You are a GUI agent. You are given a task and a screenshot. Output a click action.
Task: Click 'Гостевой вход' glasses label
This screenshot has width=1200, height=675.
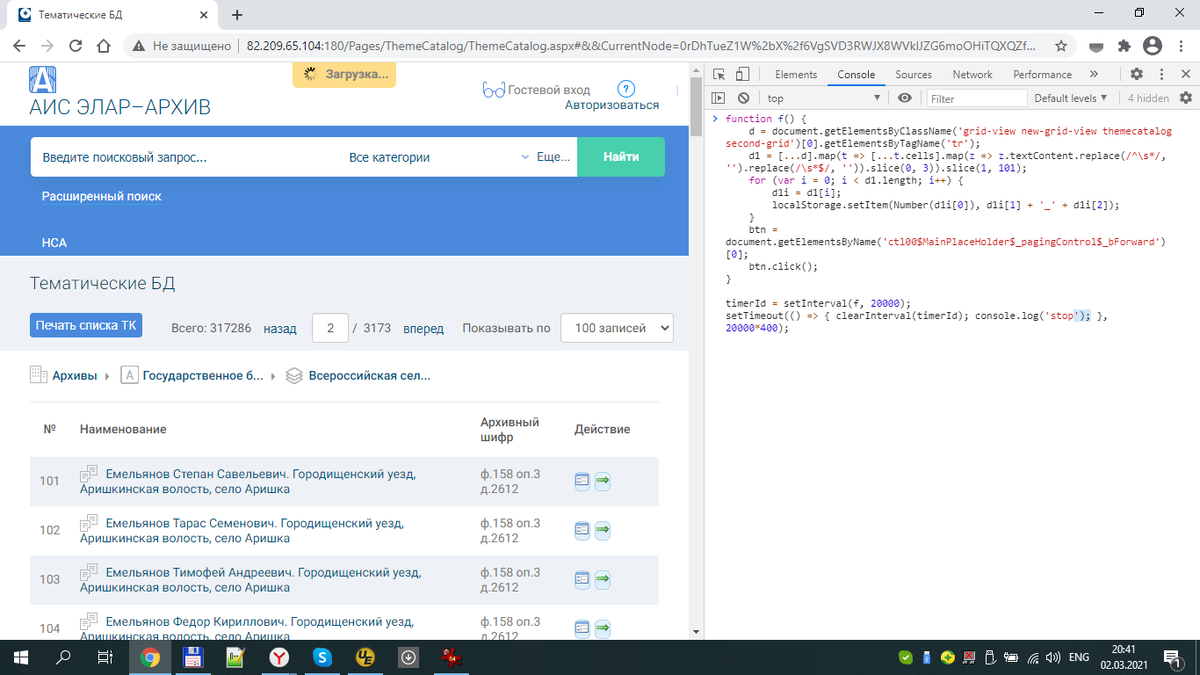(537, 90)
